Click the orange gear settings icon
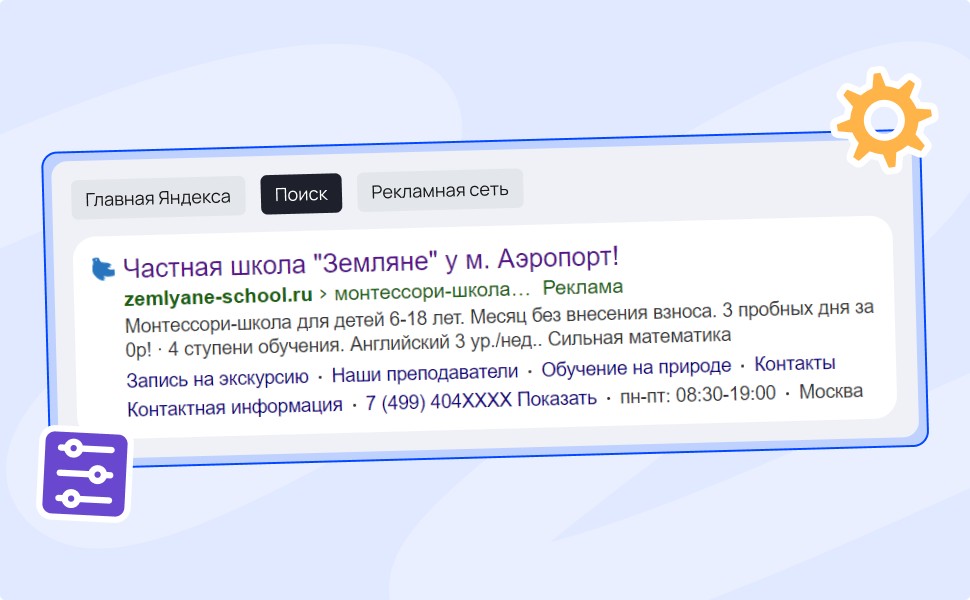 (x=885, y=119)
